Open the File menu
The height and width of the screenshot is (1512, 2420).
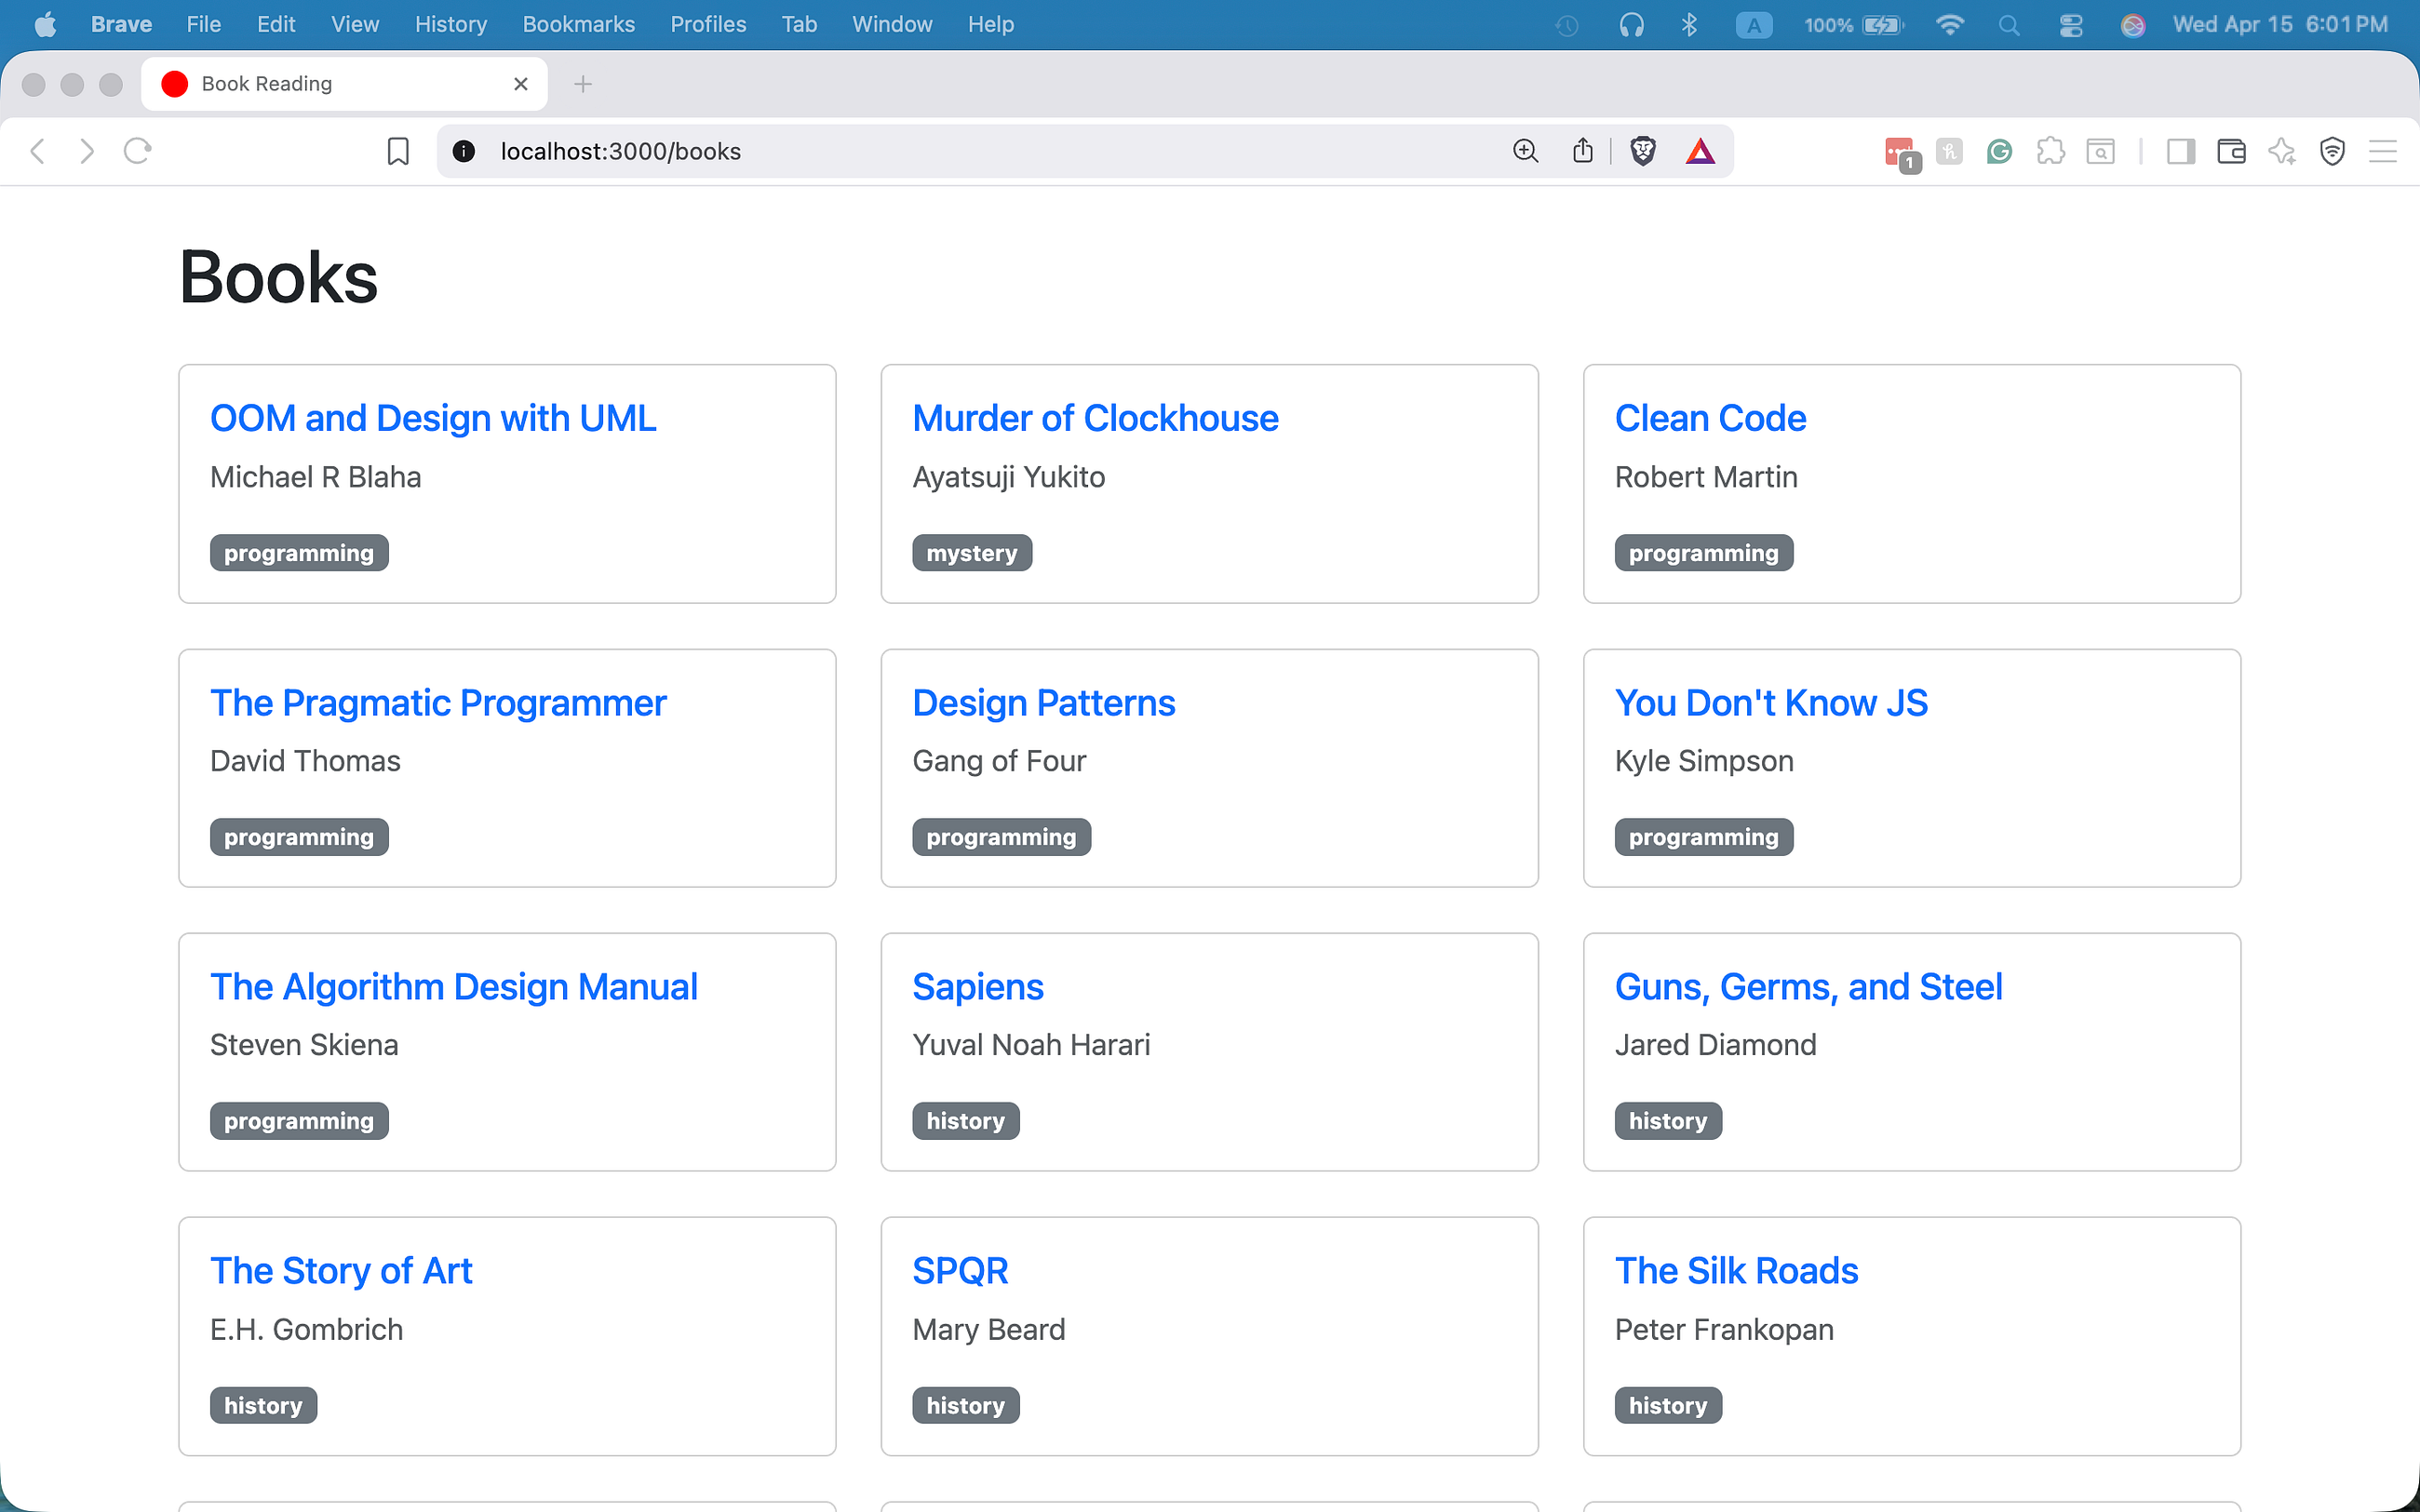pos(203,24)
